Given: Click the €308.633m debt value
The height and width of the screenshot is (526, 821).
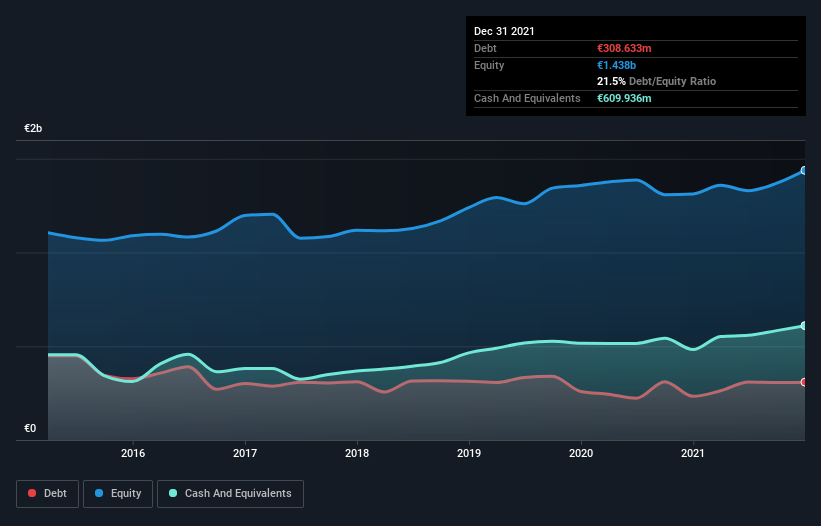Looking at the screenshot, I should [x=624, y=48].
